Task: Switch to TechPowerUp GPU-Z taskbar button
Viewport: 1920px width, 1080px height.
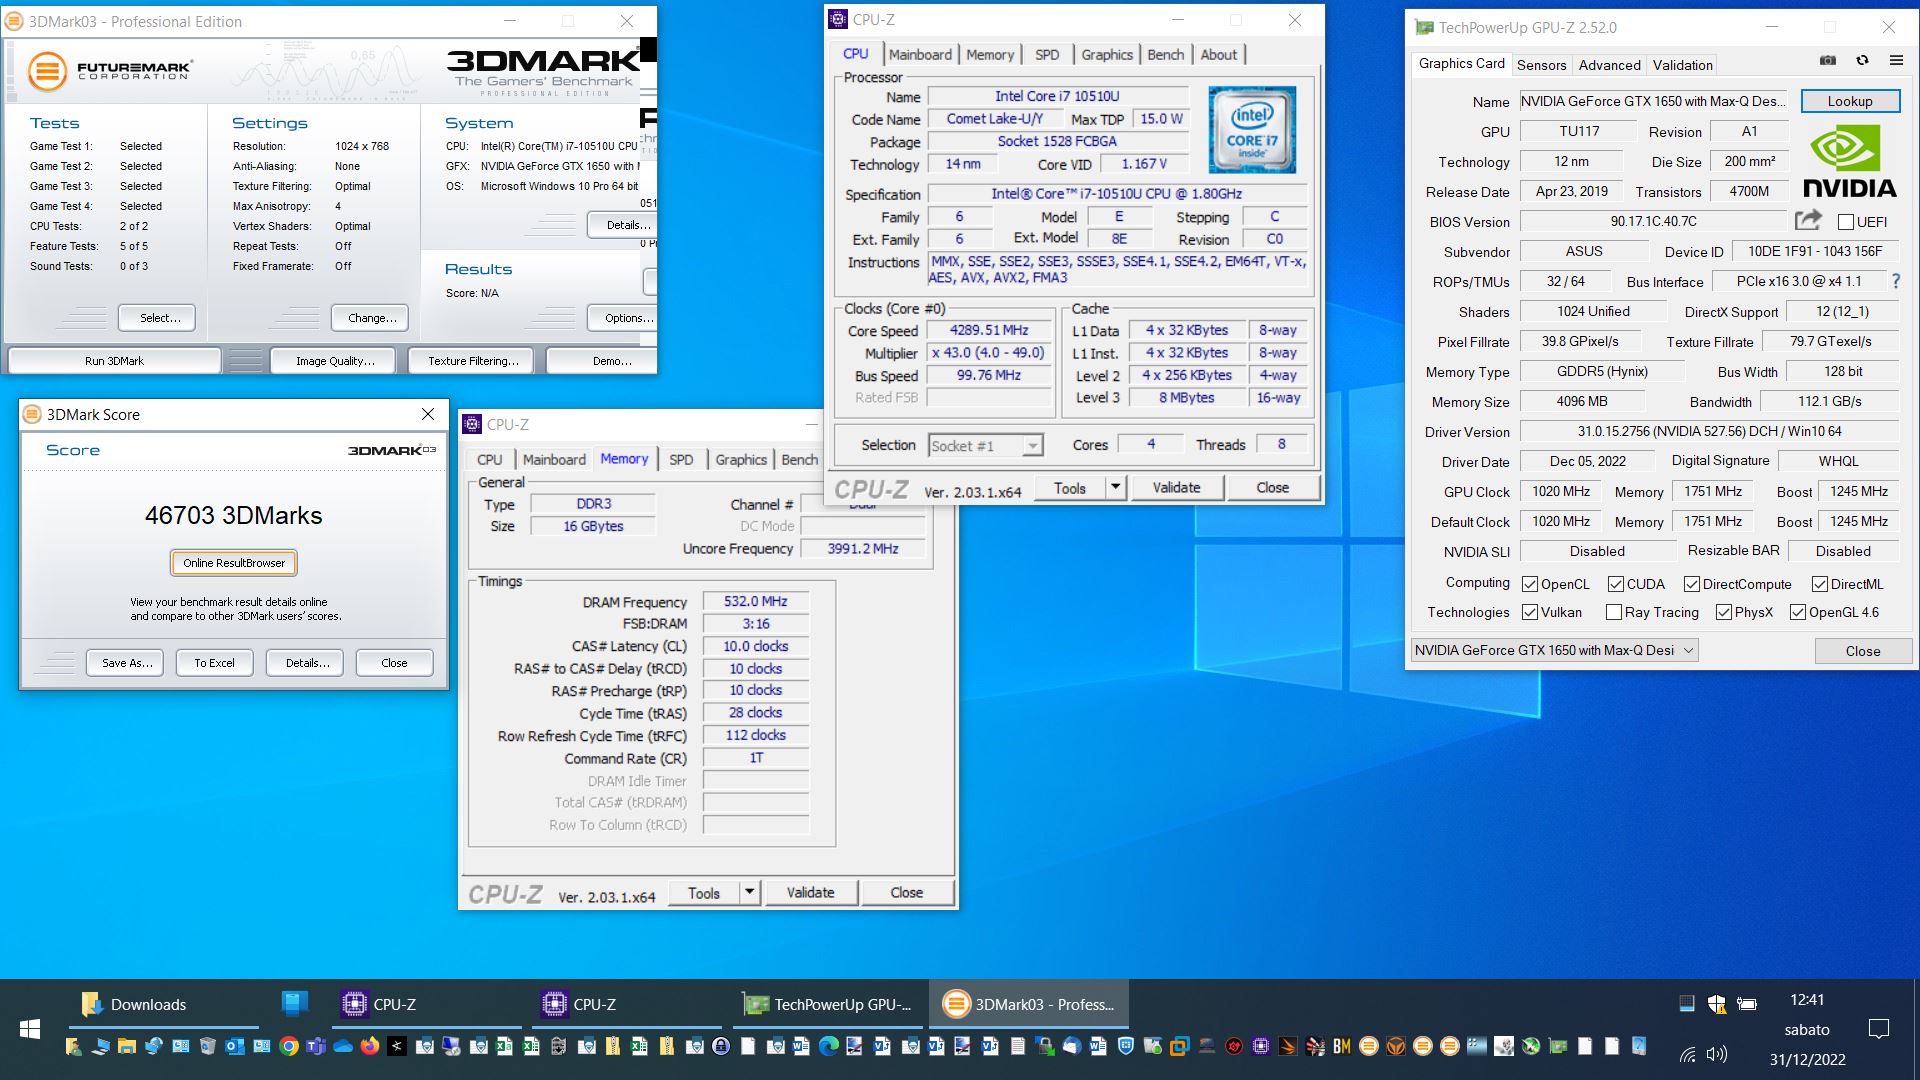Action: (x=827, y=1004)
